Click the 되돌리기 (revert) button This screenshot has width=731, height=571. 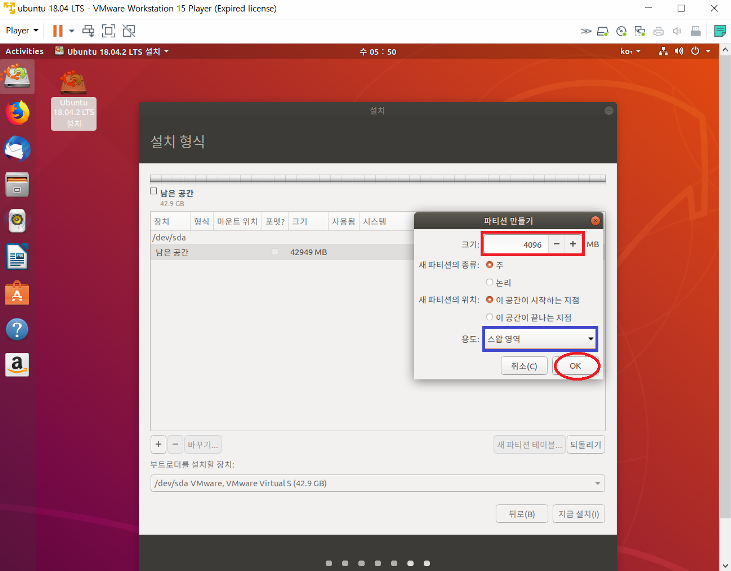[586, 445]
